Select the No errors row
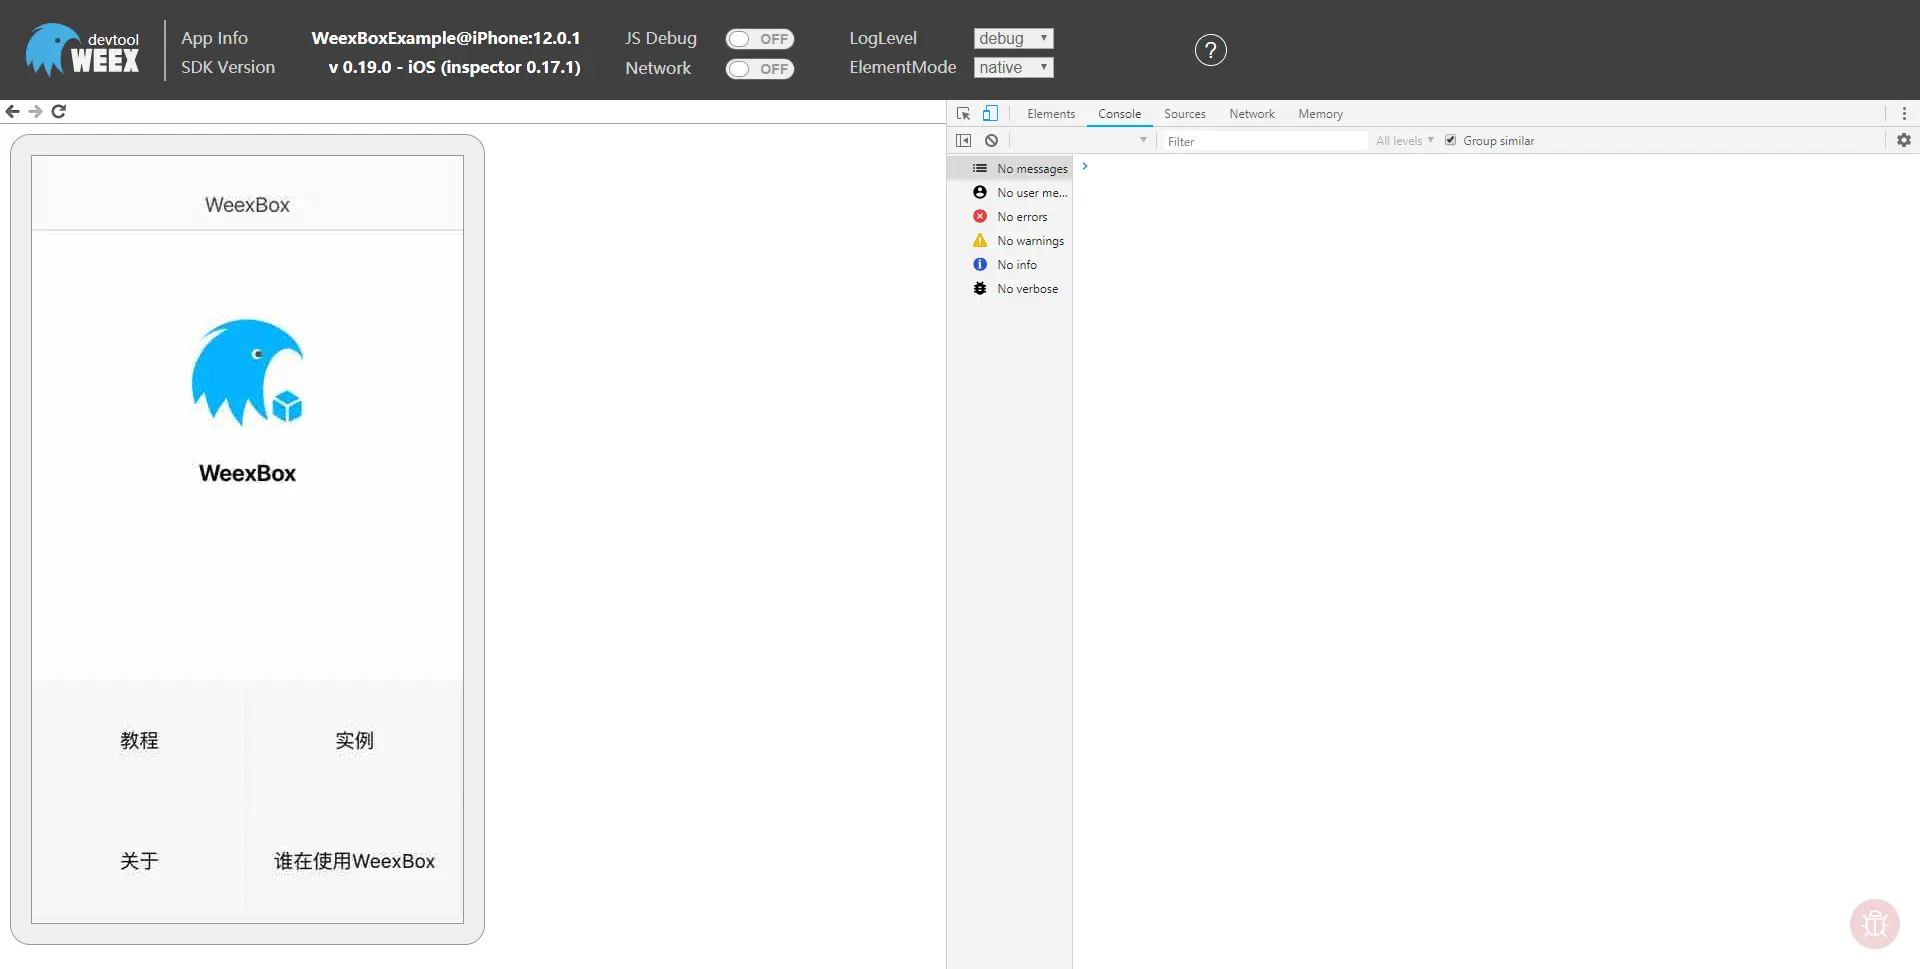This screenshot has height=969, width=1920. coord(1010,217)
